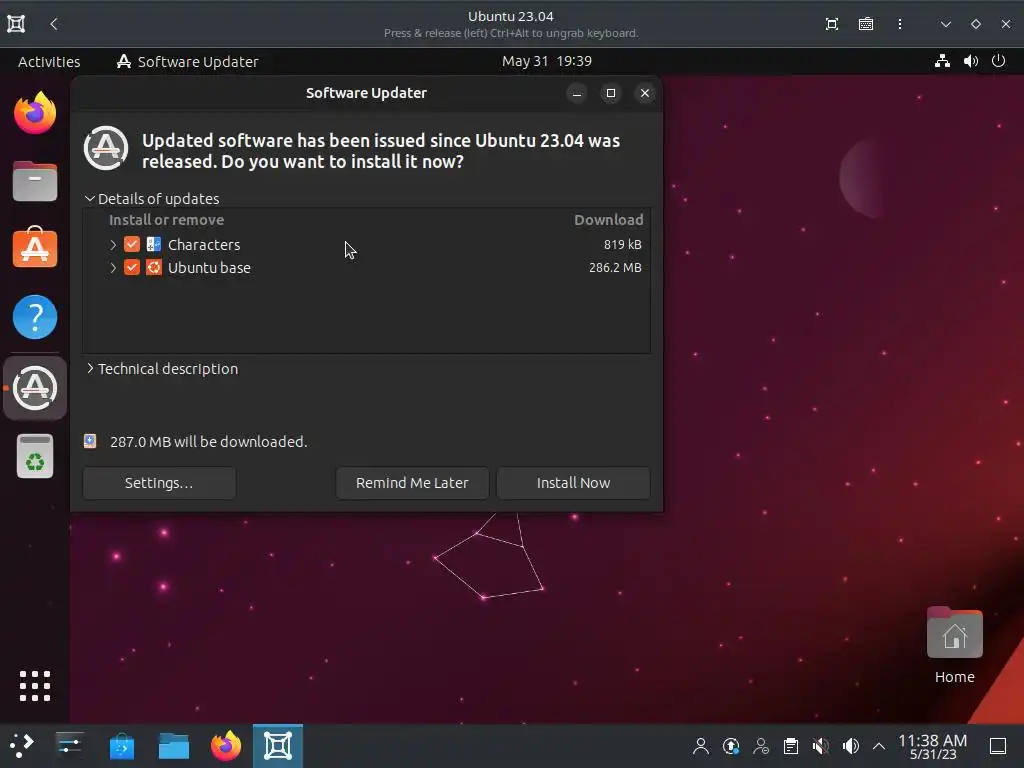The width and height of the screenshot is (1024, 768).
Task: Show hidden tray icons with the up arrow
Action: point(879,746)
